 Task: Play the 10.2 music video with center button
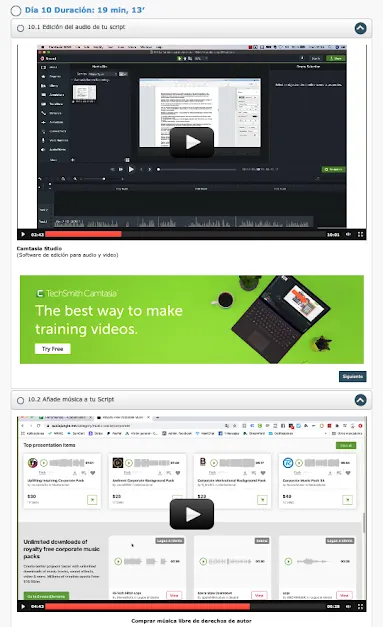click(192, 514)
